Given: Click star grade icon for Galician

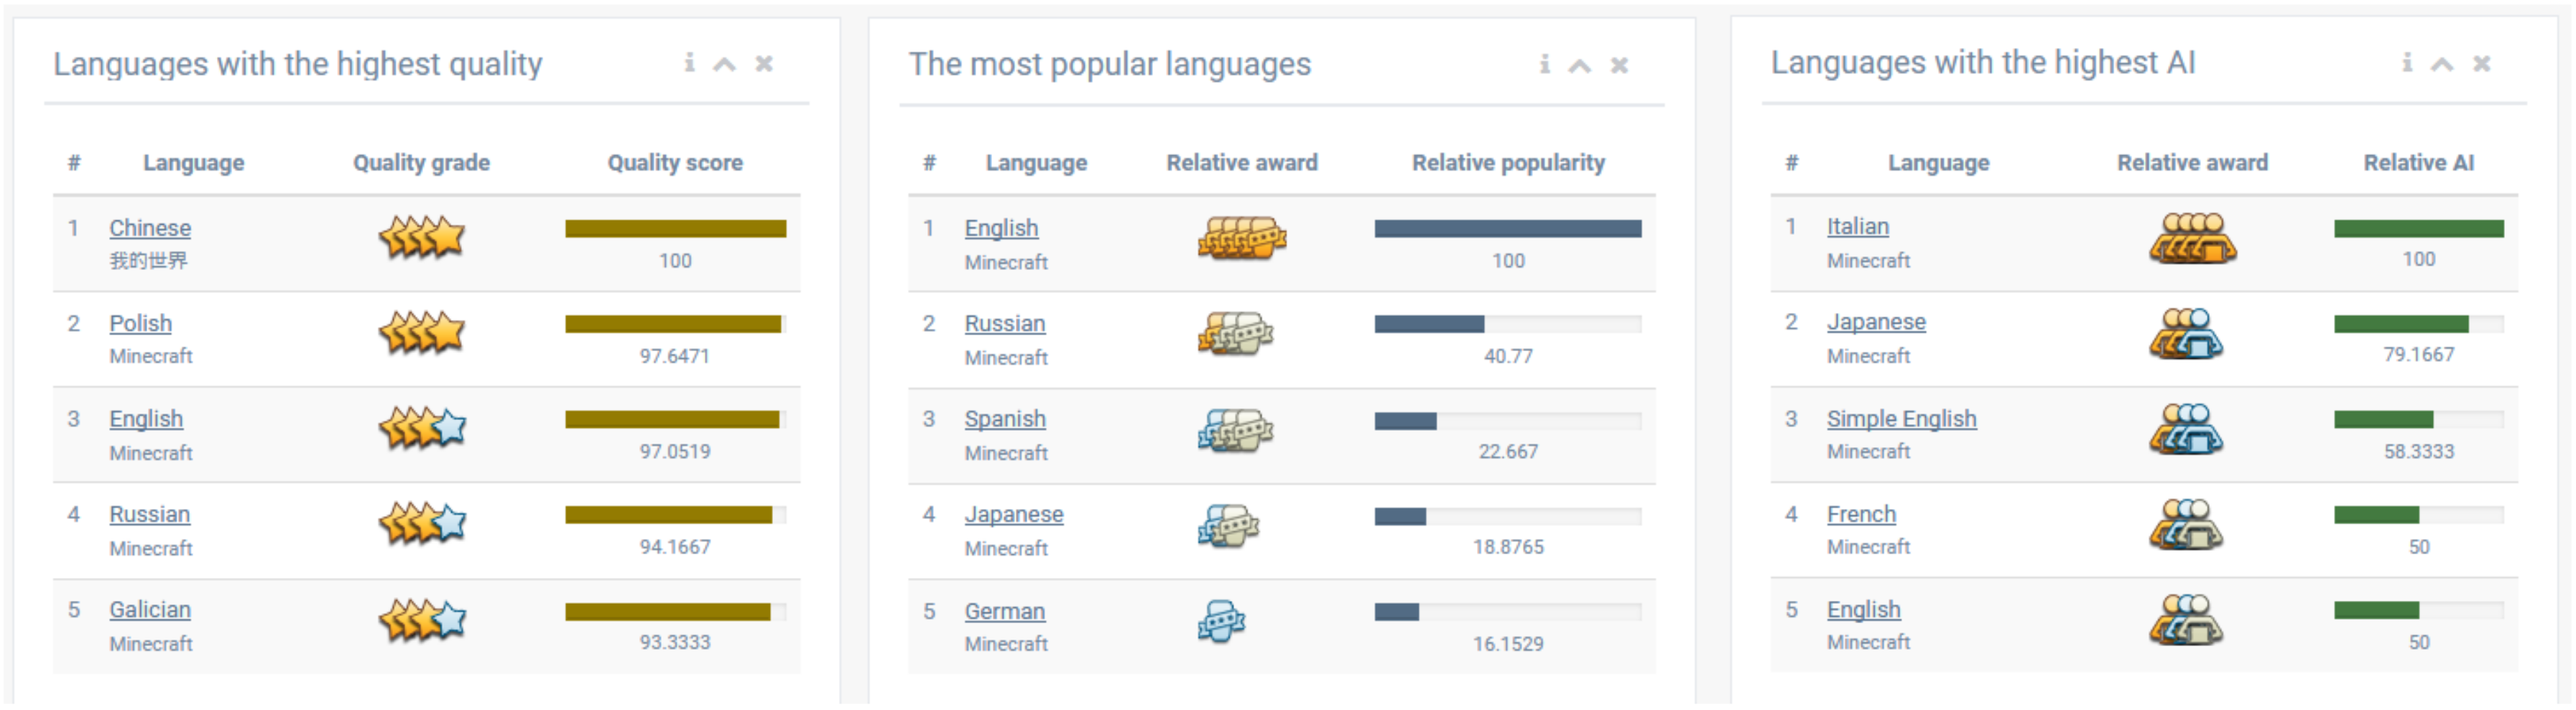Looking at the screenshot, I should (x=421, y=620).
